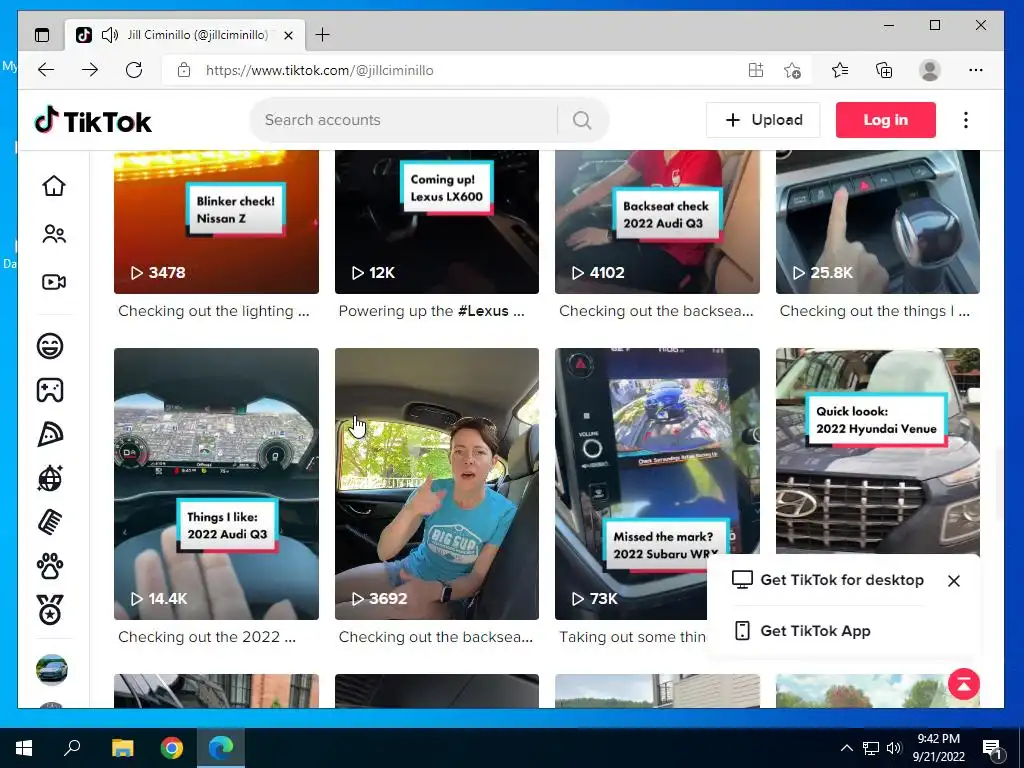Add this page to favorites star icon
This screenshot has width=1024, height=768.
click(792, 70)
